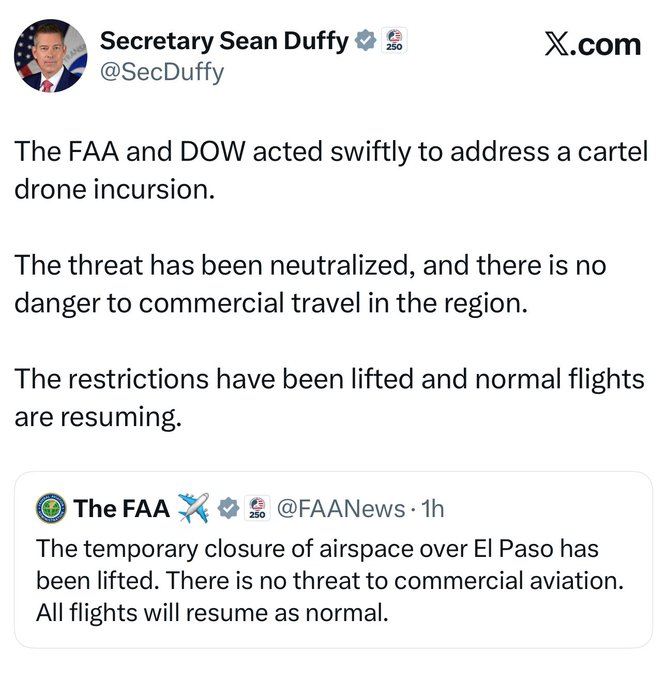Click the FAA seal avatar in quoted tweet
The height and width of the screenshot is (680, 667).
[x=50, y=508]
